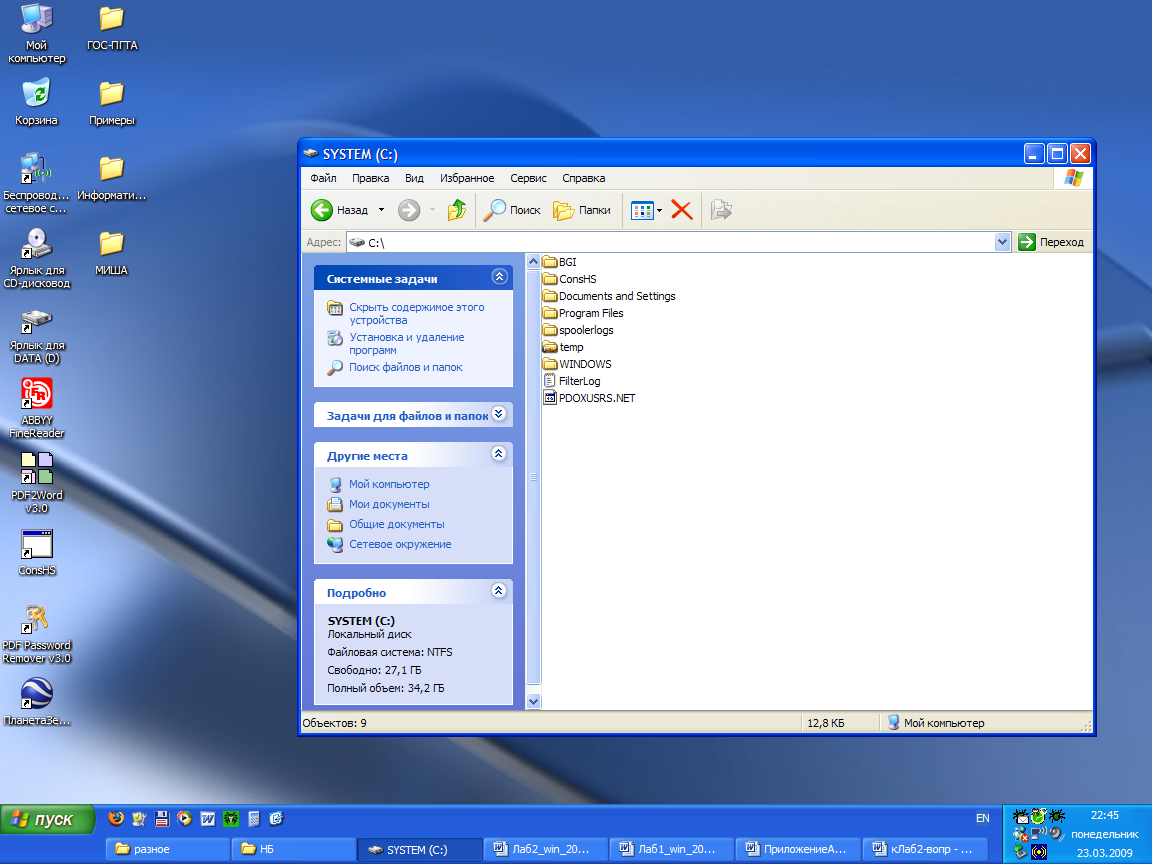Switch to ПриложениеА... Word document
Screen dimensions: 1152x864
click(797, 849)
